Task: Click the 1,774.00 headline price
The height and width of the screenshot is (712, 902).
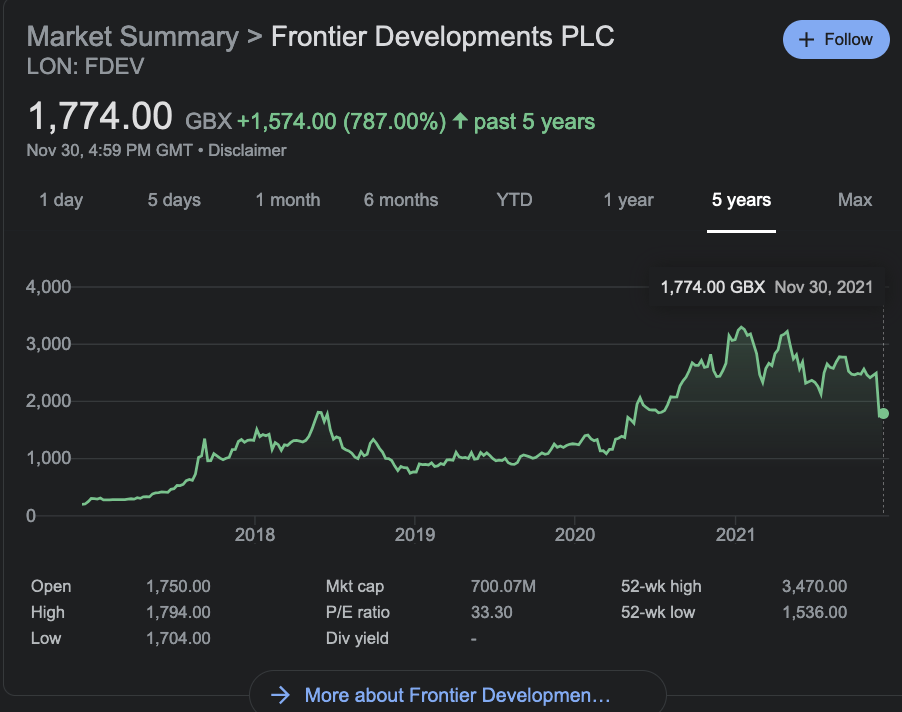Action: pos(100,116)
